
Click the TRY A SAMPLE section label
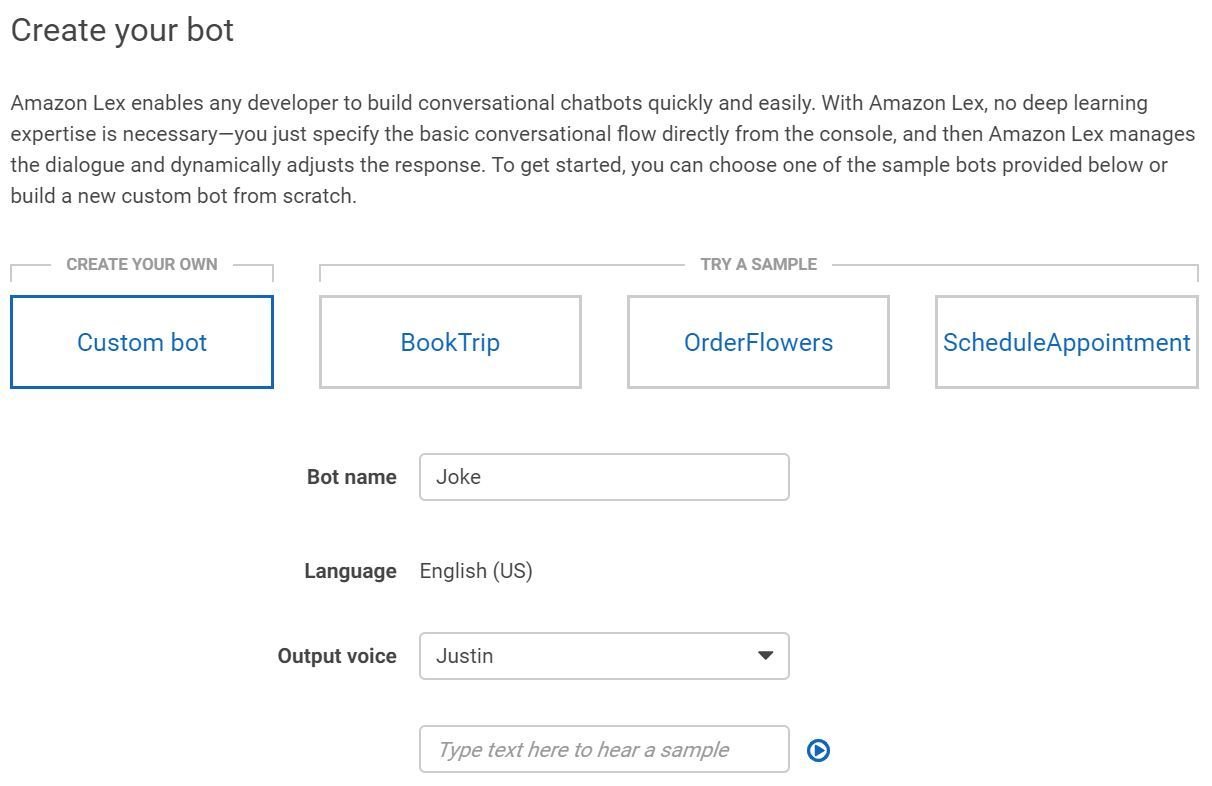(758, 264)
